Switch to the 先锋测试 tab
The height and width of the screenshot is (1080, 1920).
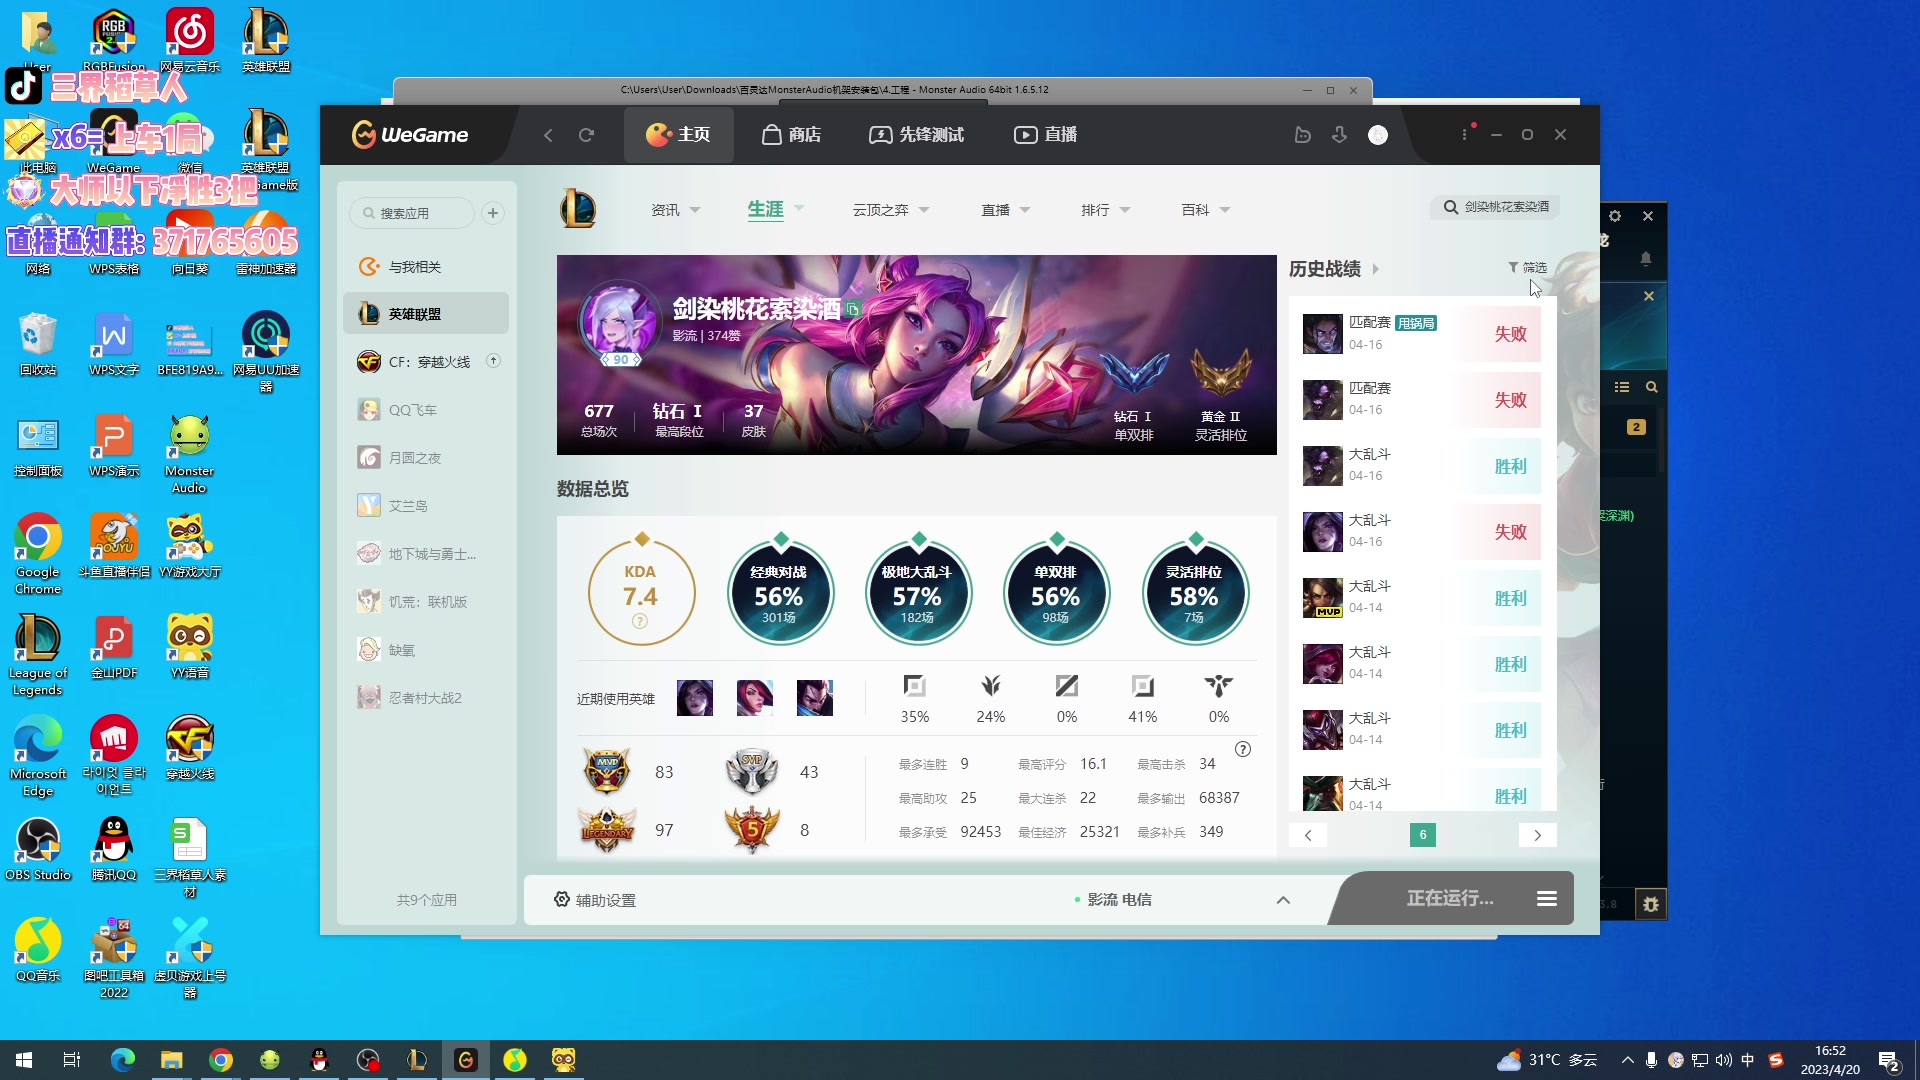916,135
